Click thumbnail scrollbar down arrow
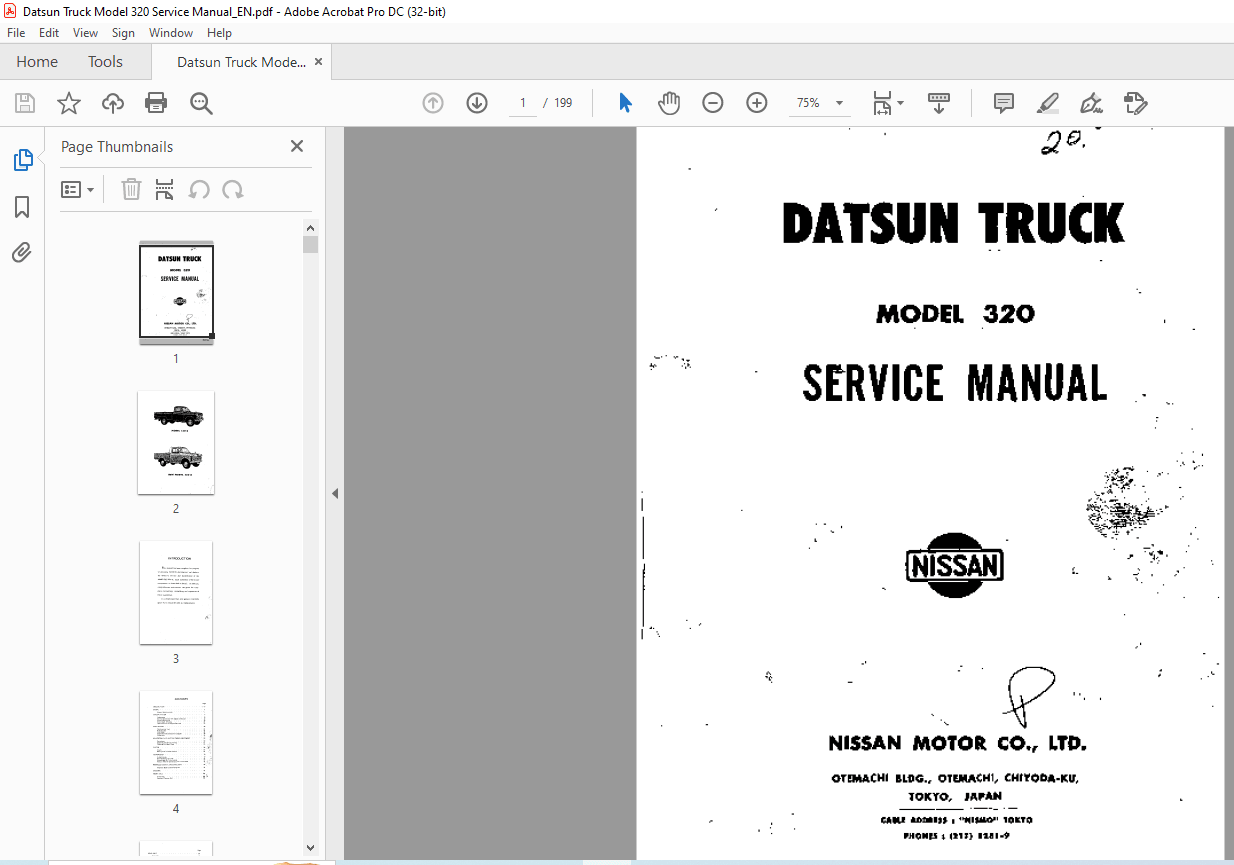The height and width of the screenshot is (865, 1234). (310, 848)
